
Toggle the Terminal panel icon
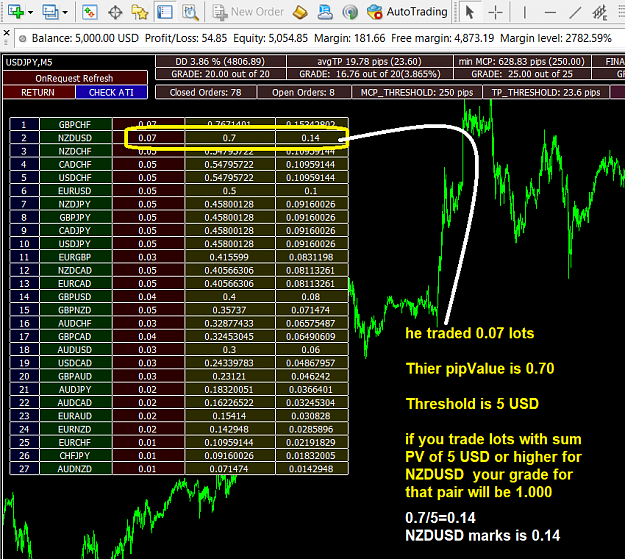click(x=165, y=12)
